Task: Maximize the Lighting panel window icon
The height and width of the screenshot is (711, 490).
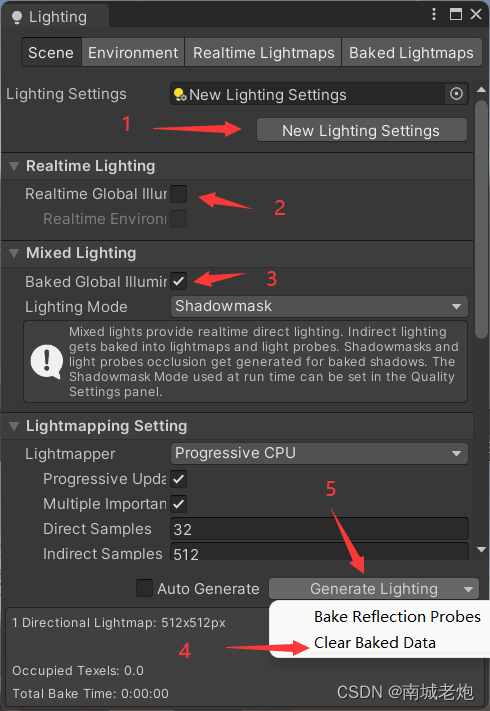Action: coord(455,15)
